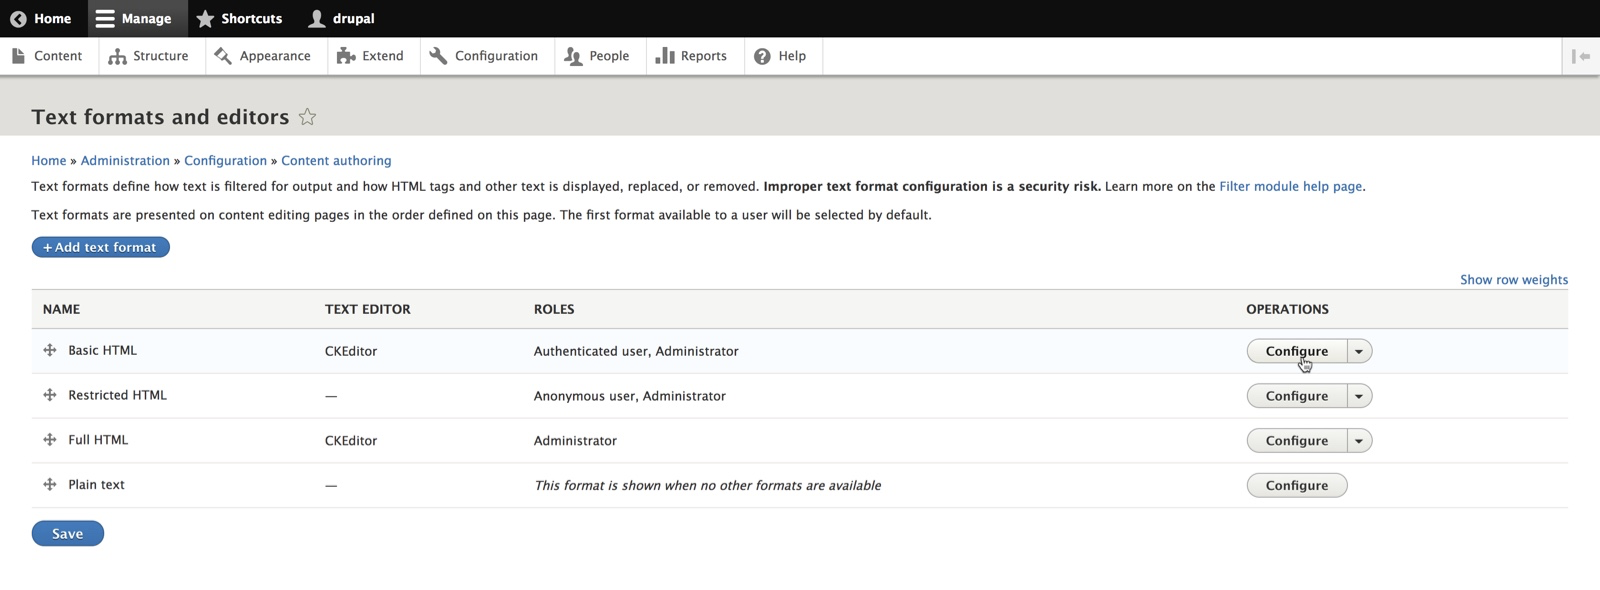This screenshot has height=590, width=1600.
Task: Click the drag handle for Plain text
Action: click(50, 485)
